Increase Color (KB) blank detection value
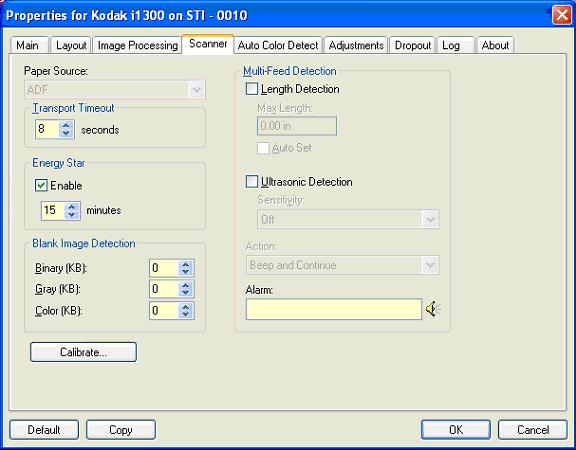The height and width of the screenshot is (450, 576). pyautogui.click(x=186, y=307)
